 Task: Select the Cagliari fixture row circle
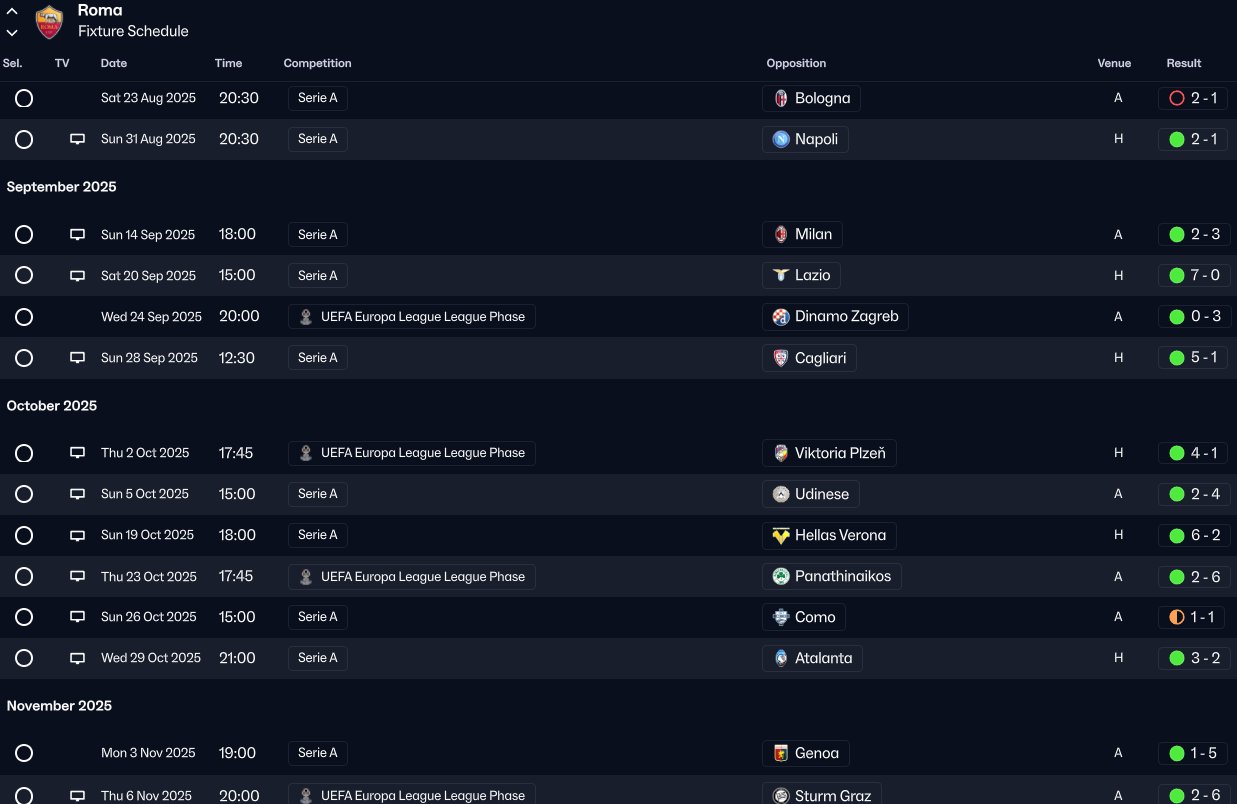[24, 358]
